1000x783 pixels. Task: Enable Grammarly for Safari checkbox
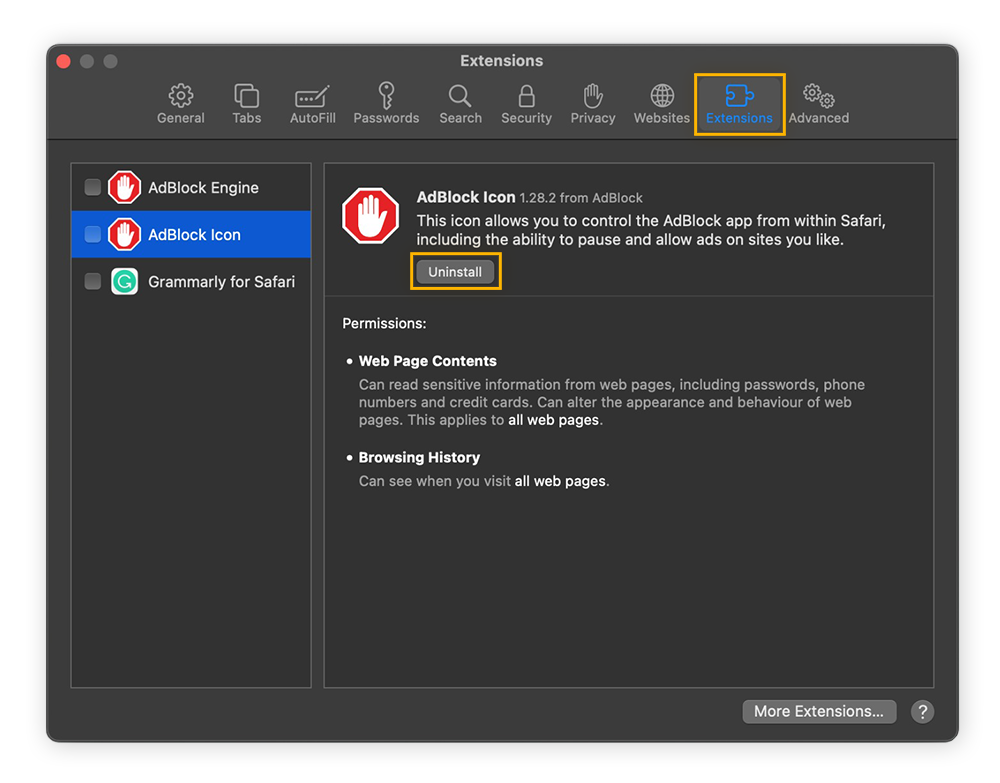pos(92,281)
